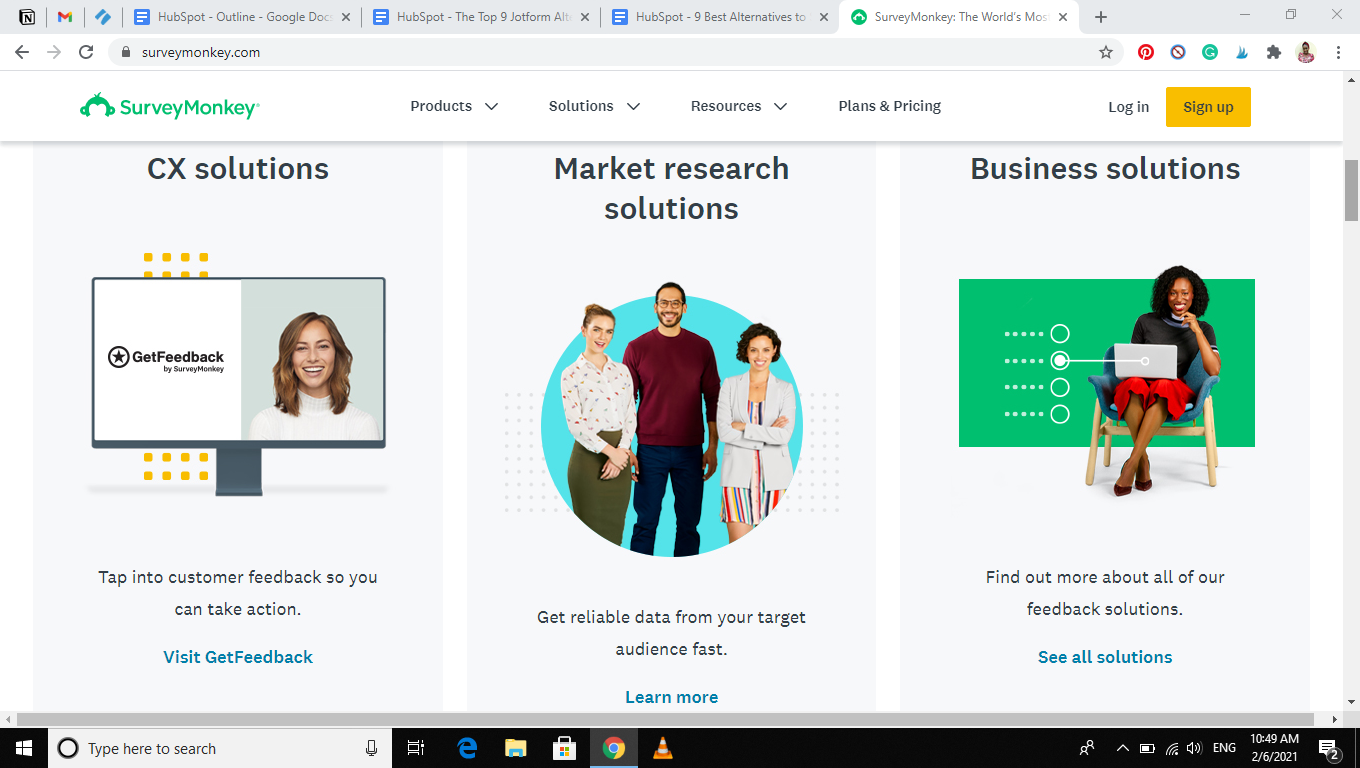Image resolution: width=1360 pixels, height=768 pixels.
Task: Open the red blocked-circle extension
Action: tap(1178, 52)
